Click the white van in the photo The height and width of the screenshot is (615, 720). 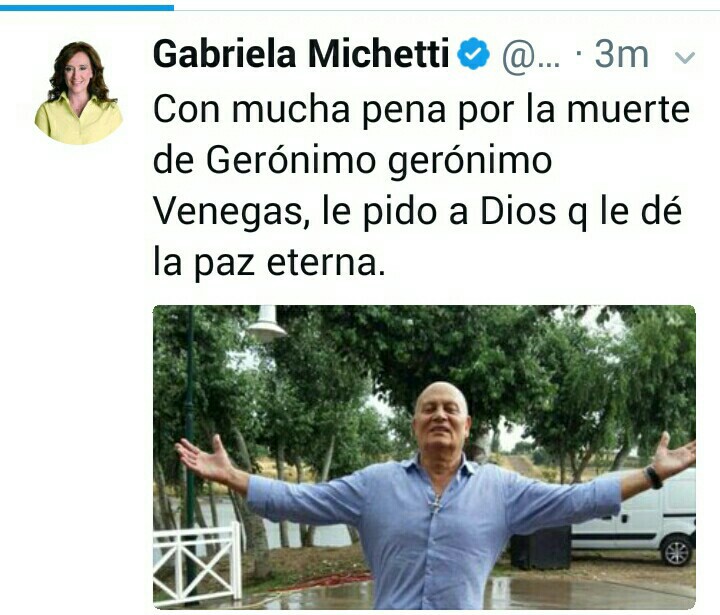(634, 515)
